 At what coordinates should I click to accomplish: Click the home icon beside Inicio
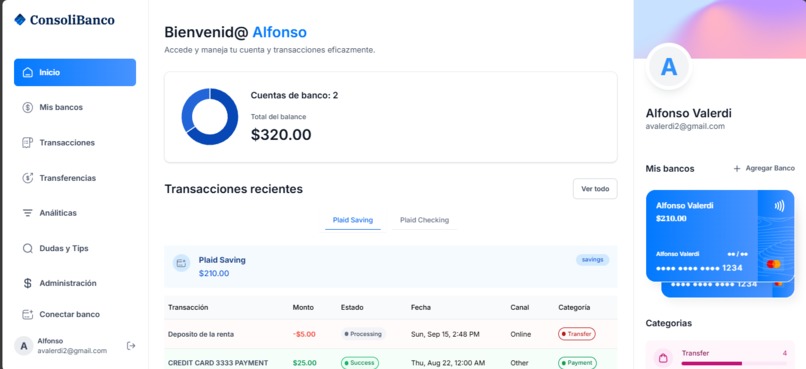click(28, 72)
